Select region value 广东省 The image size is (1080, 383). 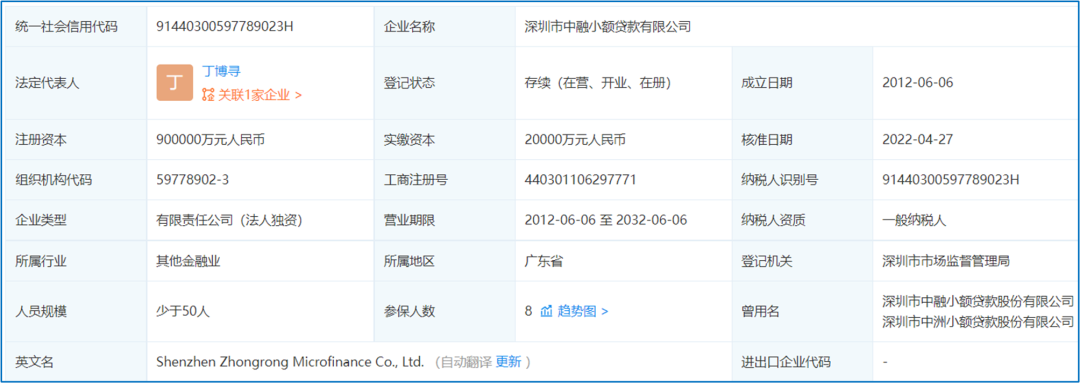pyautogui.click(x=544, y=261)
